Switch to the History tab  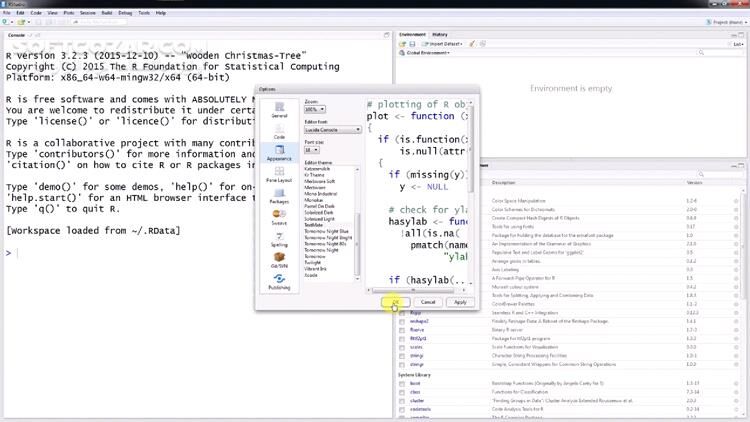tap(440, 34)
